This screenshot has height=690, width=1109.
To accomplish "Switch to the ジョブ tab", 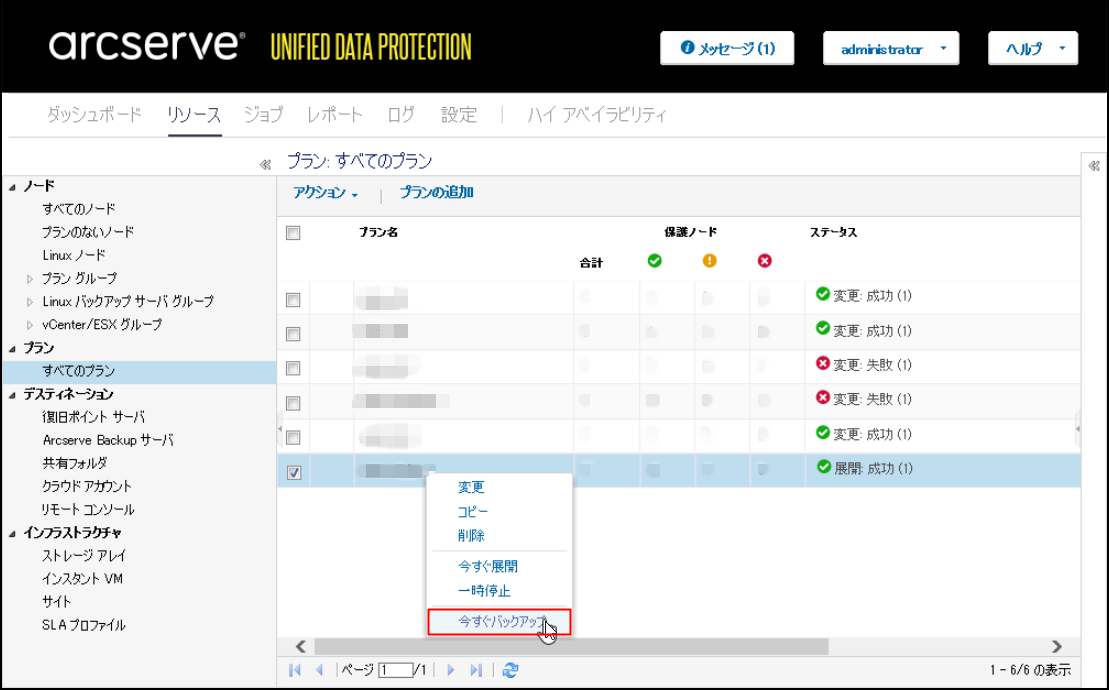I will [x=263, y=114].
